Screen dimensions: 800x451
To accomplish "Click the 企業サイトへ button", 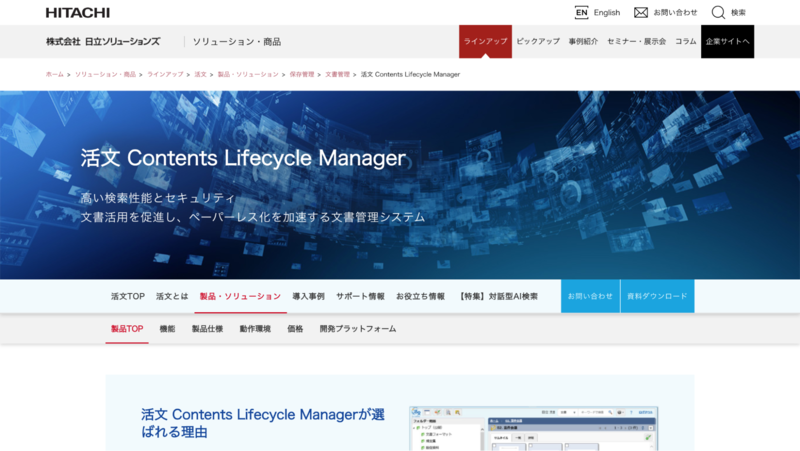I will [727, 41].
